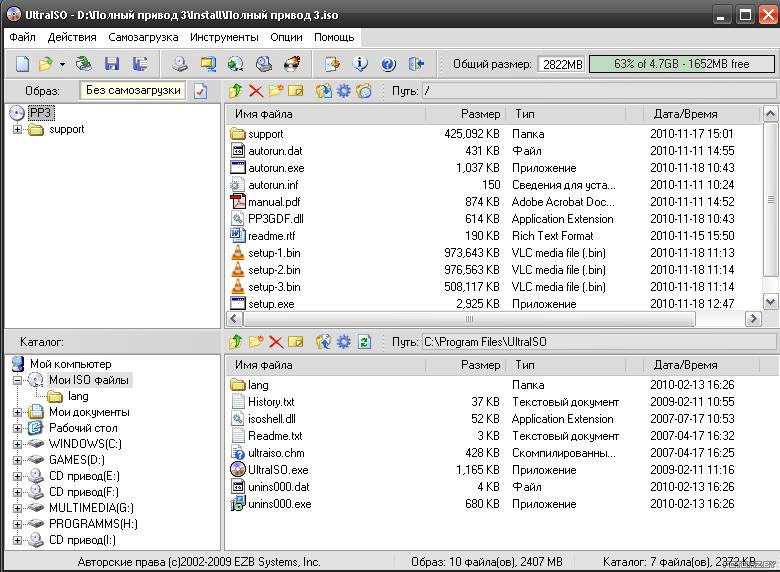
Task: Click New Folder icon in image pane toolbar
Action: pyautogui.click(x=276, y=91)
